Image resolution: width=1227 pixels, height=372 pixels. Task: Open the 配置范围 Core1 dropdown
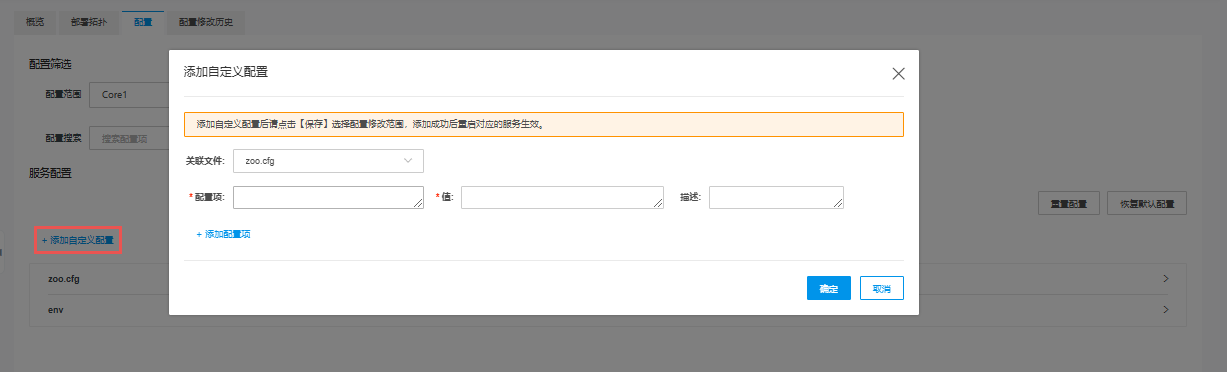[x=129, y=95]
